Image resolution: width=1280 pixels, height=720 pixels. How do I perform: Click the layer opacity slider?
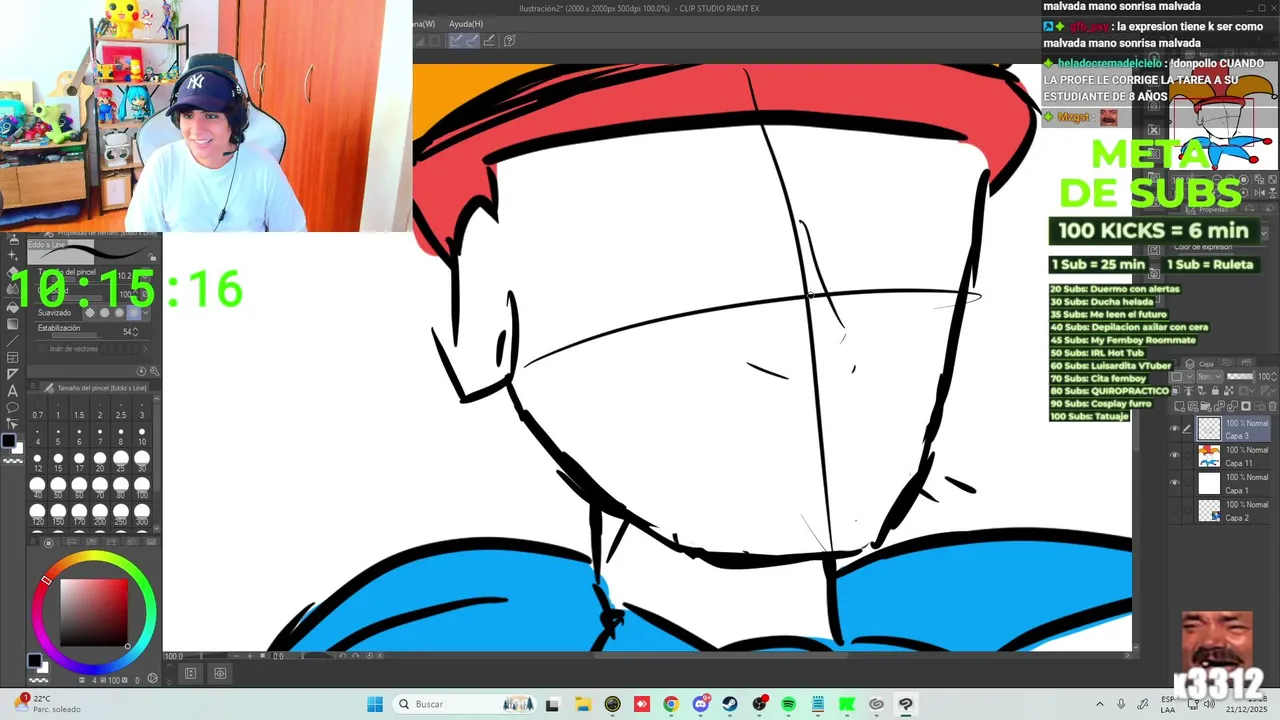click(x=1240, y=376)
